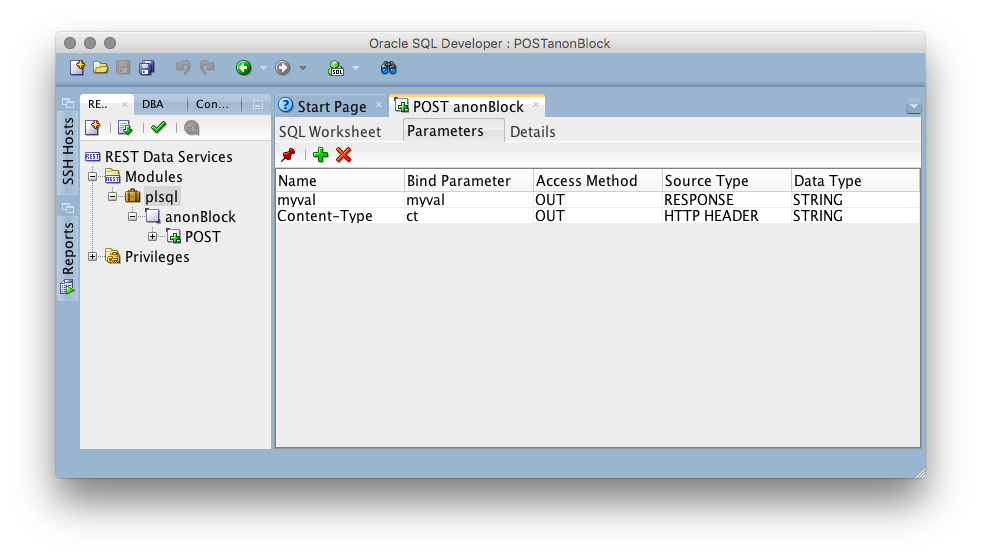Select the myval name cell
The width and height of the screenshot is (981, 558).
pyautogui.click(x=340, y=200)
